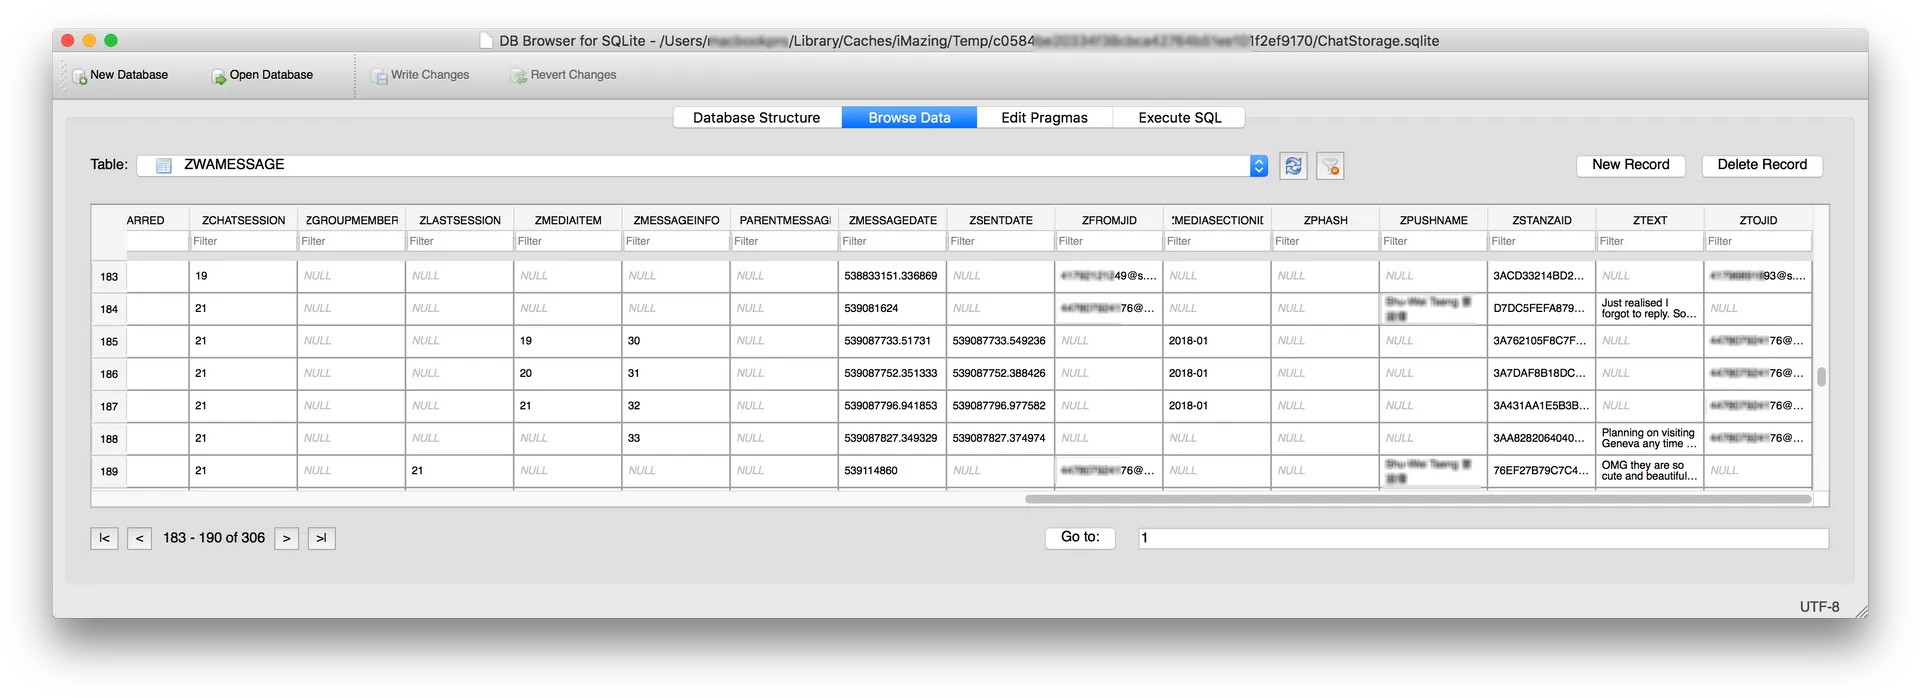Image resolution: width=1920 pixels, height=698 pixels.
Task: Click the Write Changes toolbar icon
Action: [380, 76]
